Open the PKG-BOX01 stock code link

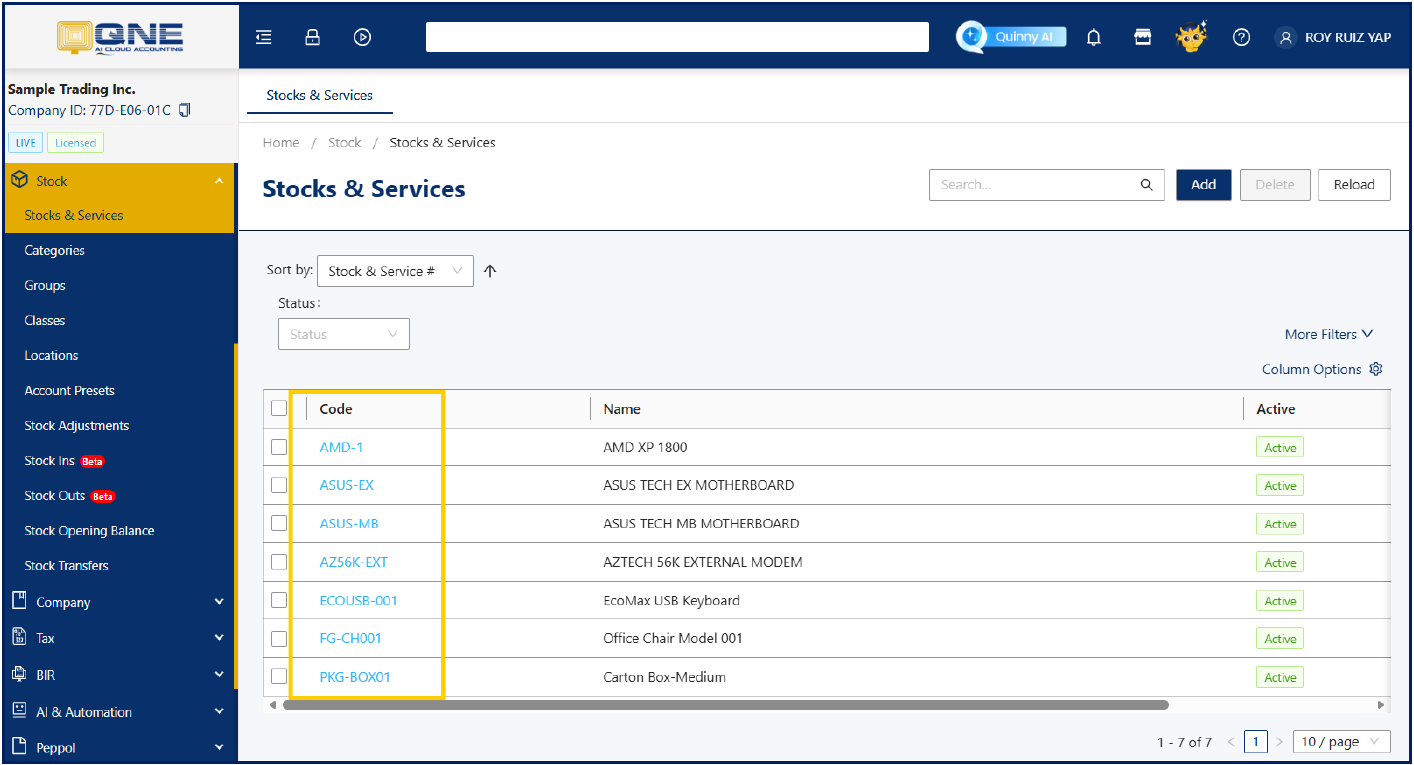[x=355, y=677]
